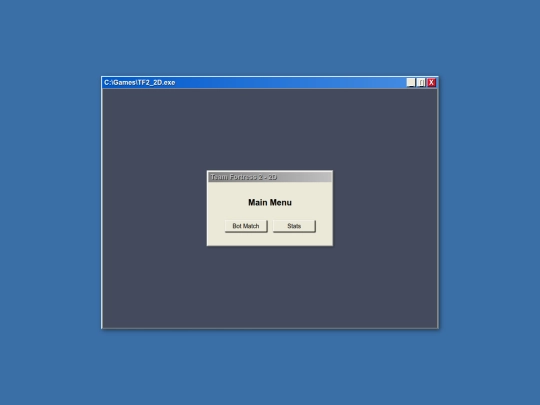This screenshot has width=540, height=405.
Task: Minimize the TF2_2D.exe window
Action: [411, 82]
